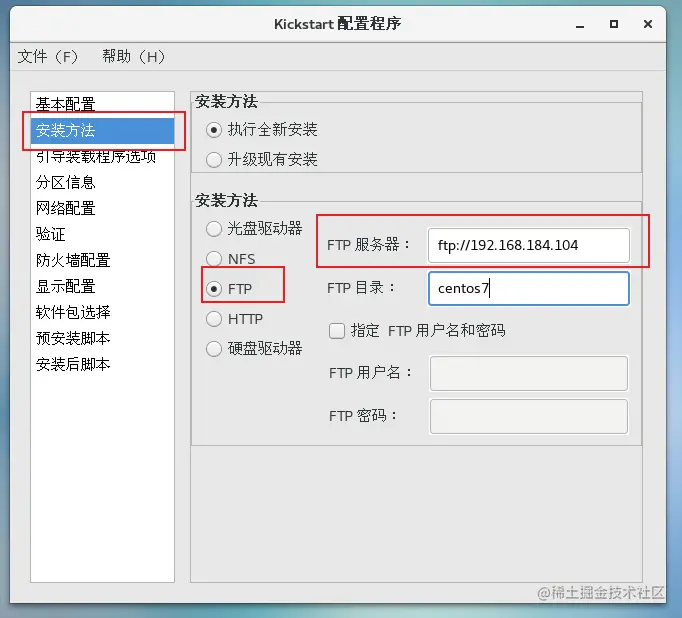Maximize the Kickstart window
Screen dimensions: 682x618
[x=614, y=24]
